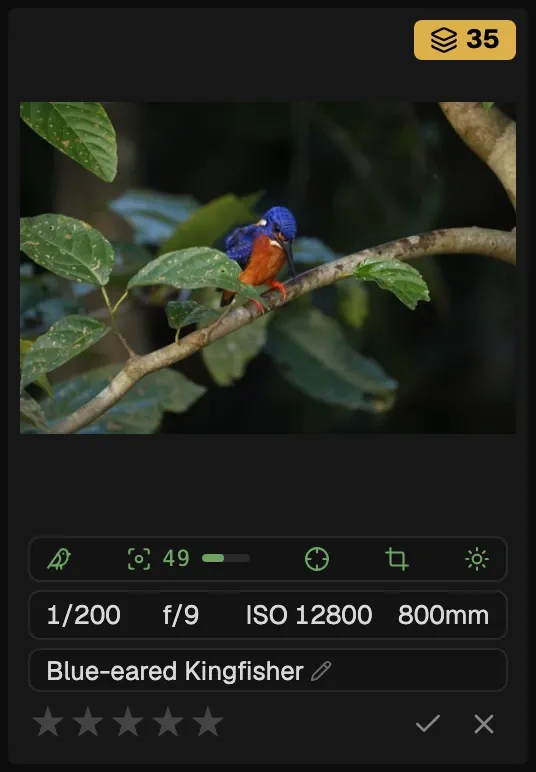Viewport: 536px width, 772px height.
Task: Click the focus score number 49
Action: tap(176, 558)
